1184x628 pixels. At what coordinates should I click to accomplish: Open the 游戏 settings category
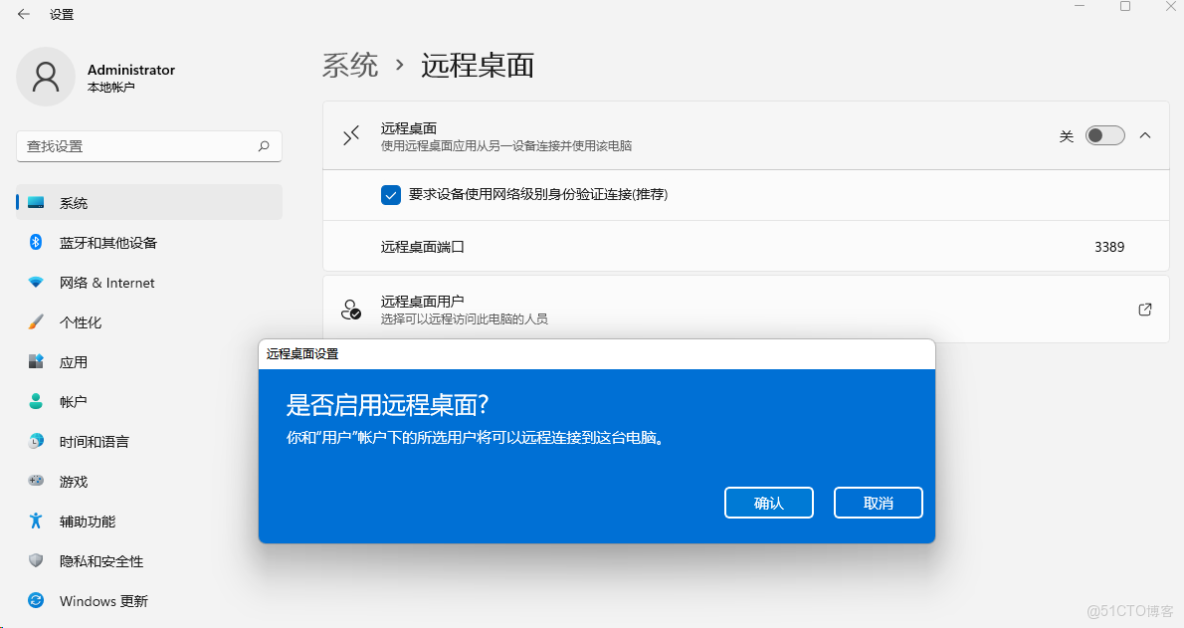[73, 481]
